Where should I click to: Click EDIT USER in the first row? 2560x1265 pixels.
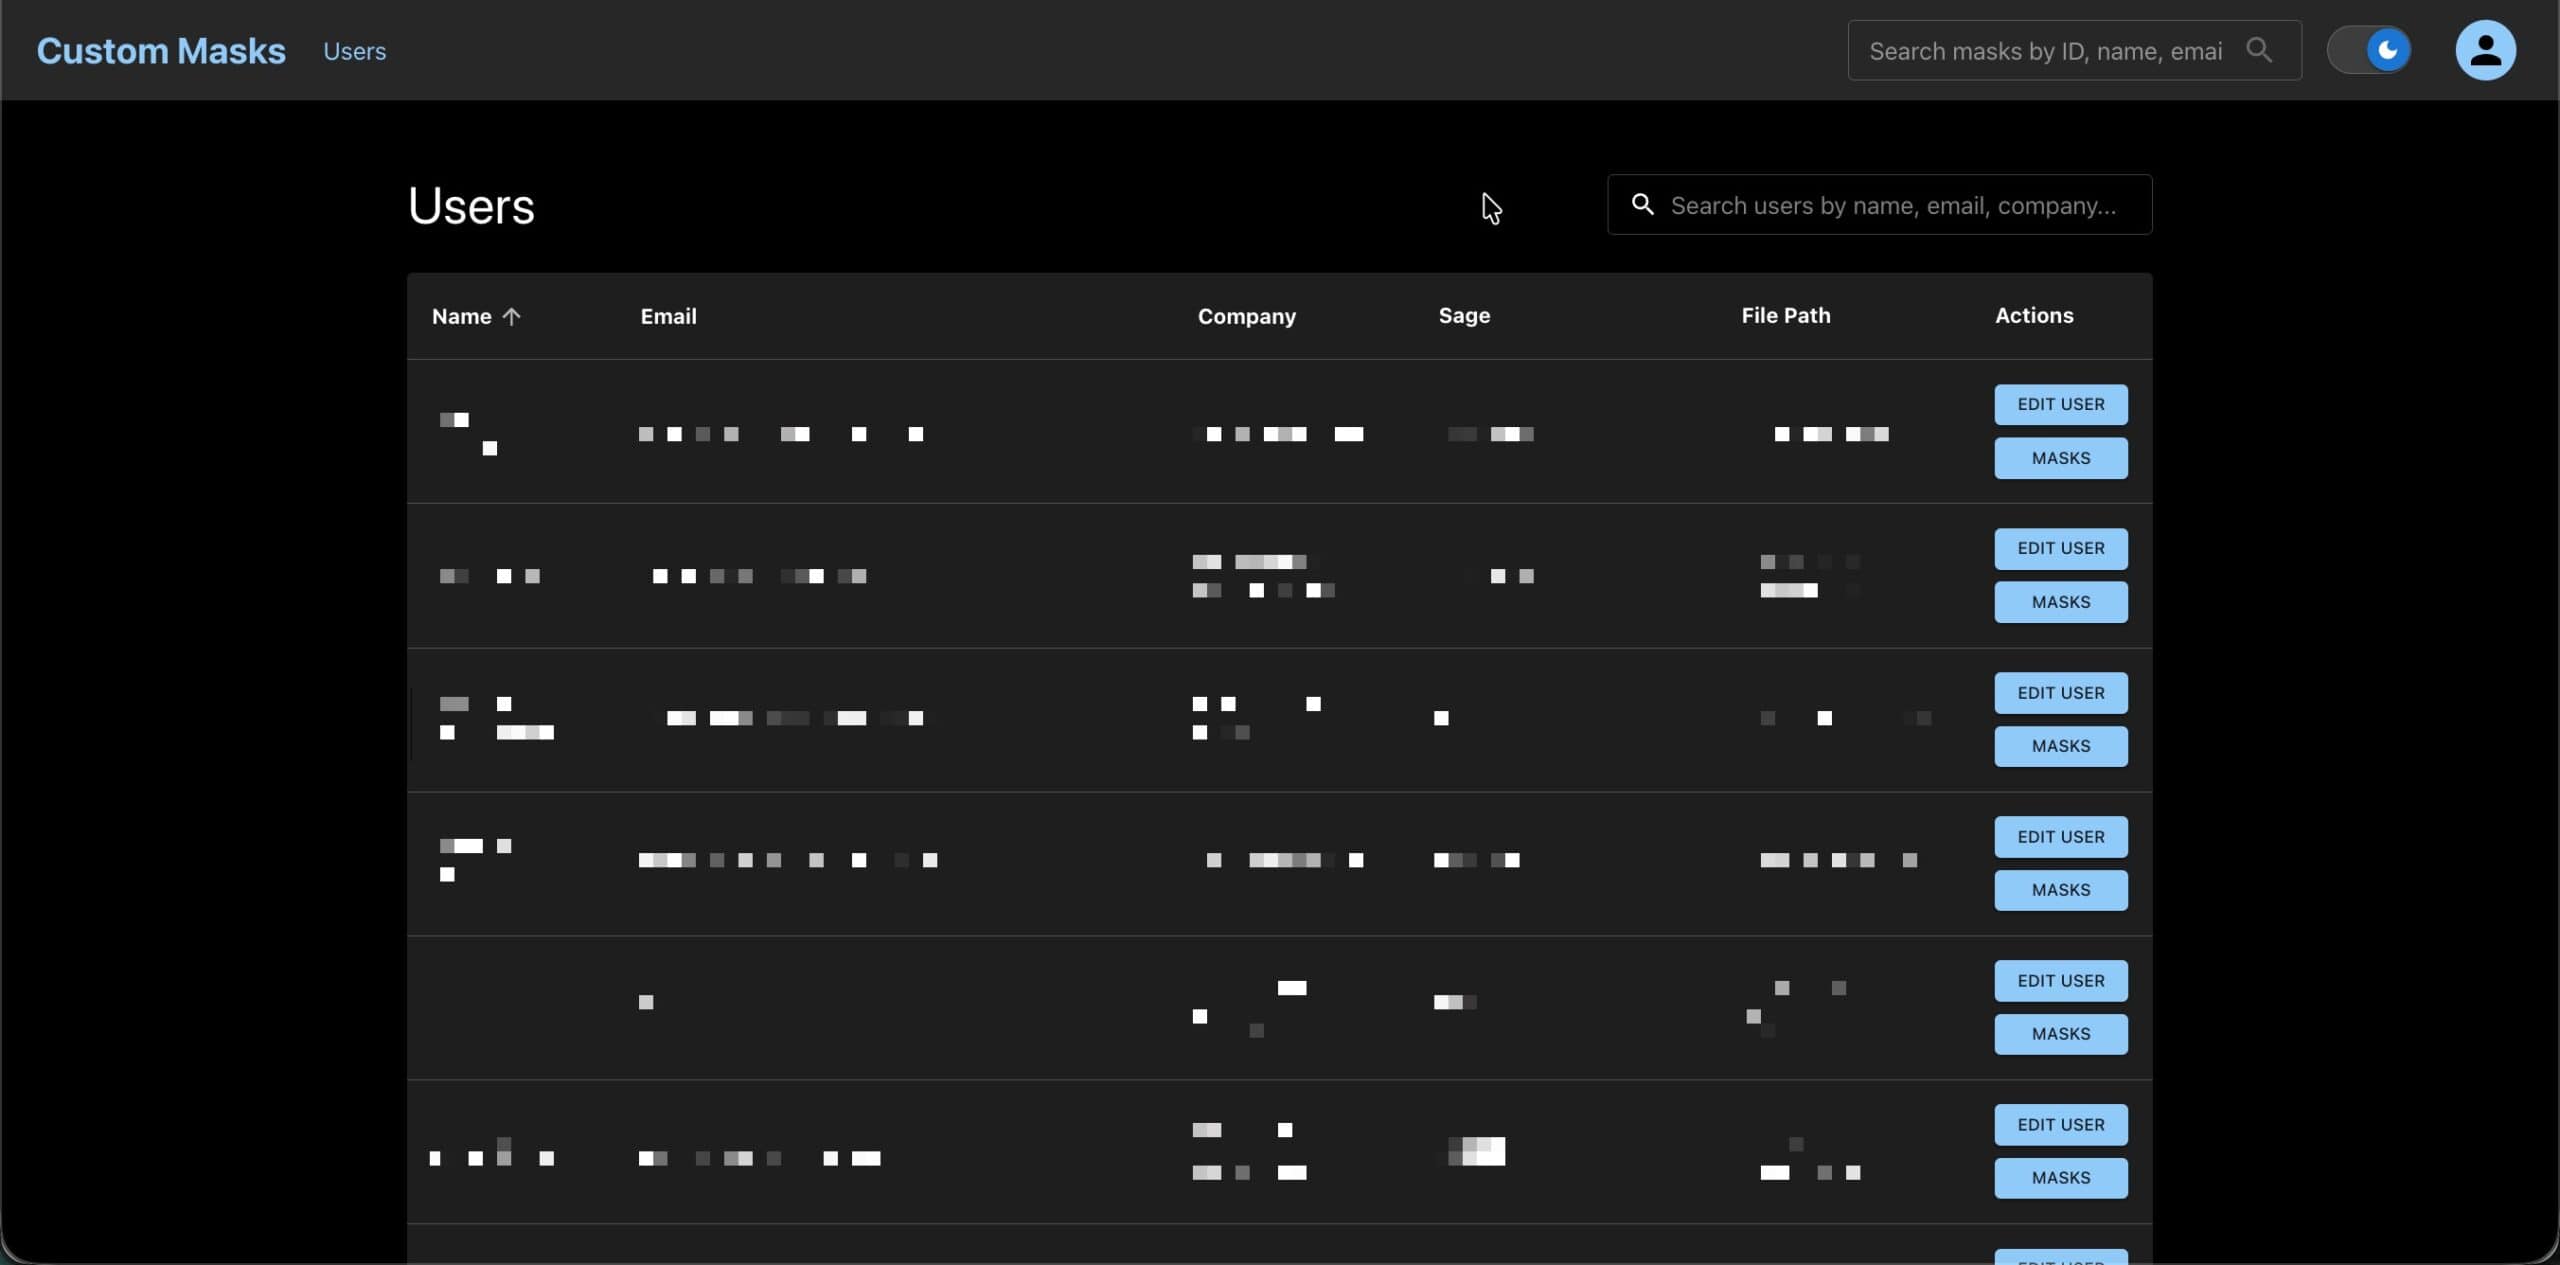(x=2060, y=404)
